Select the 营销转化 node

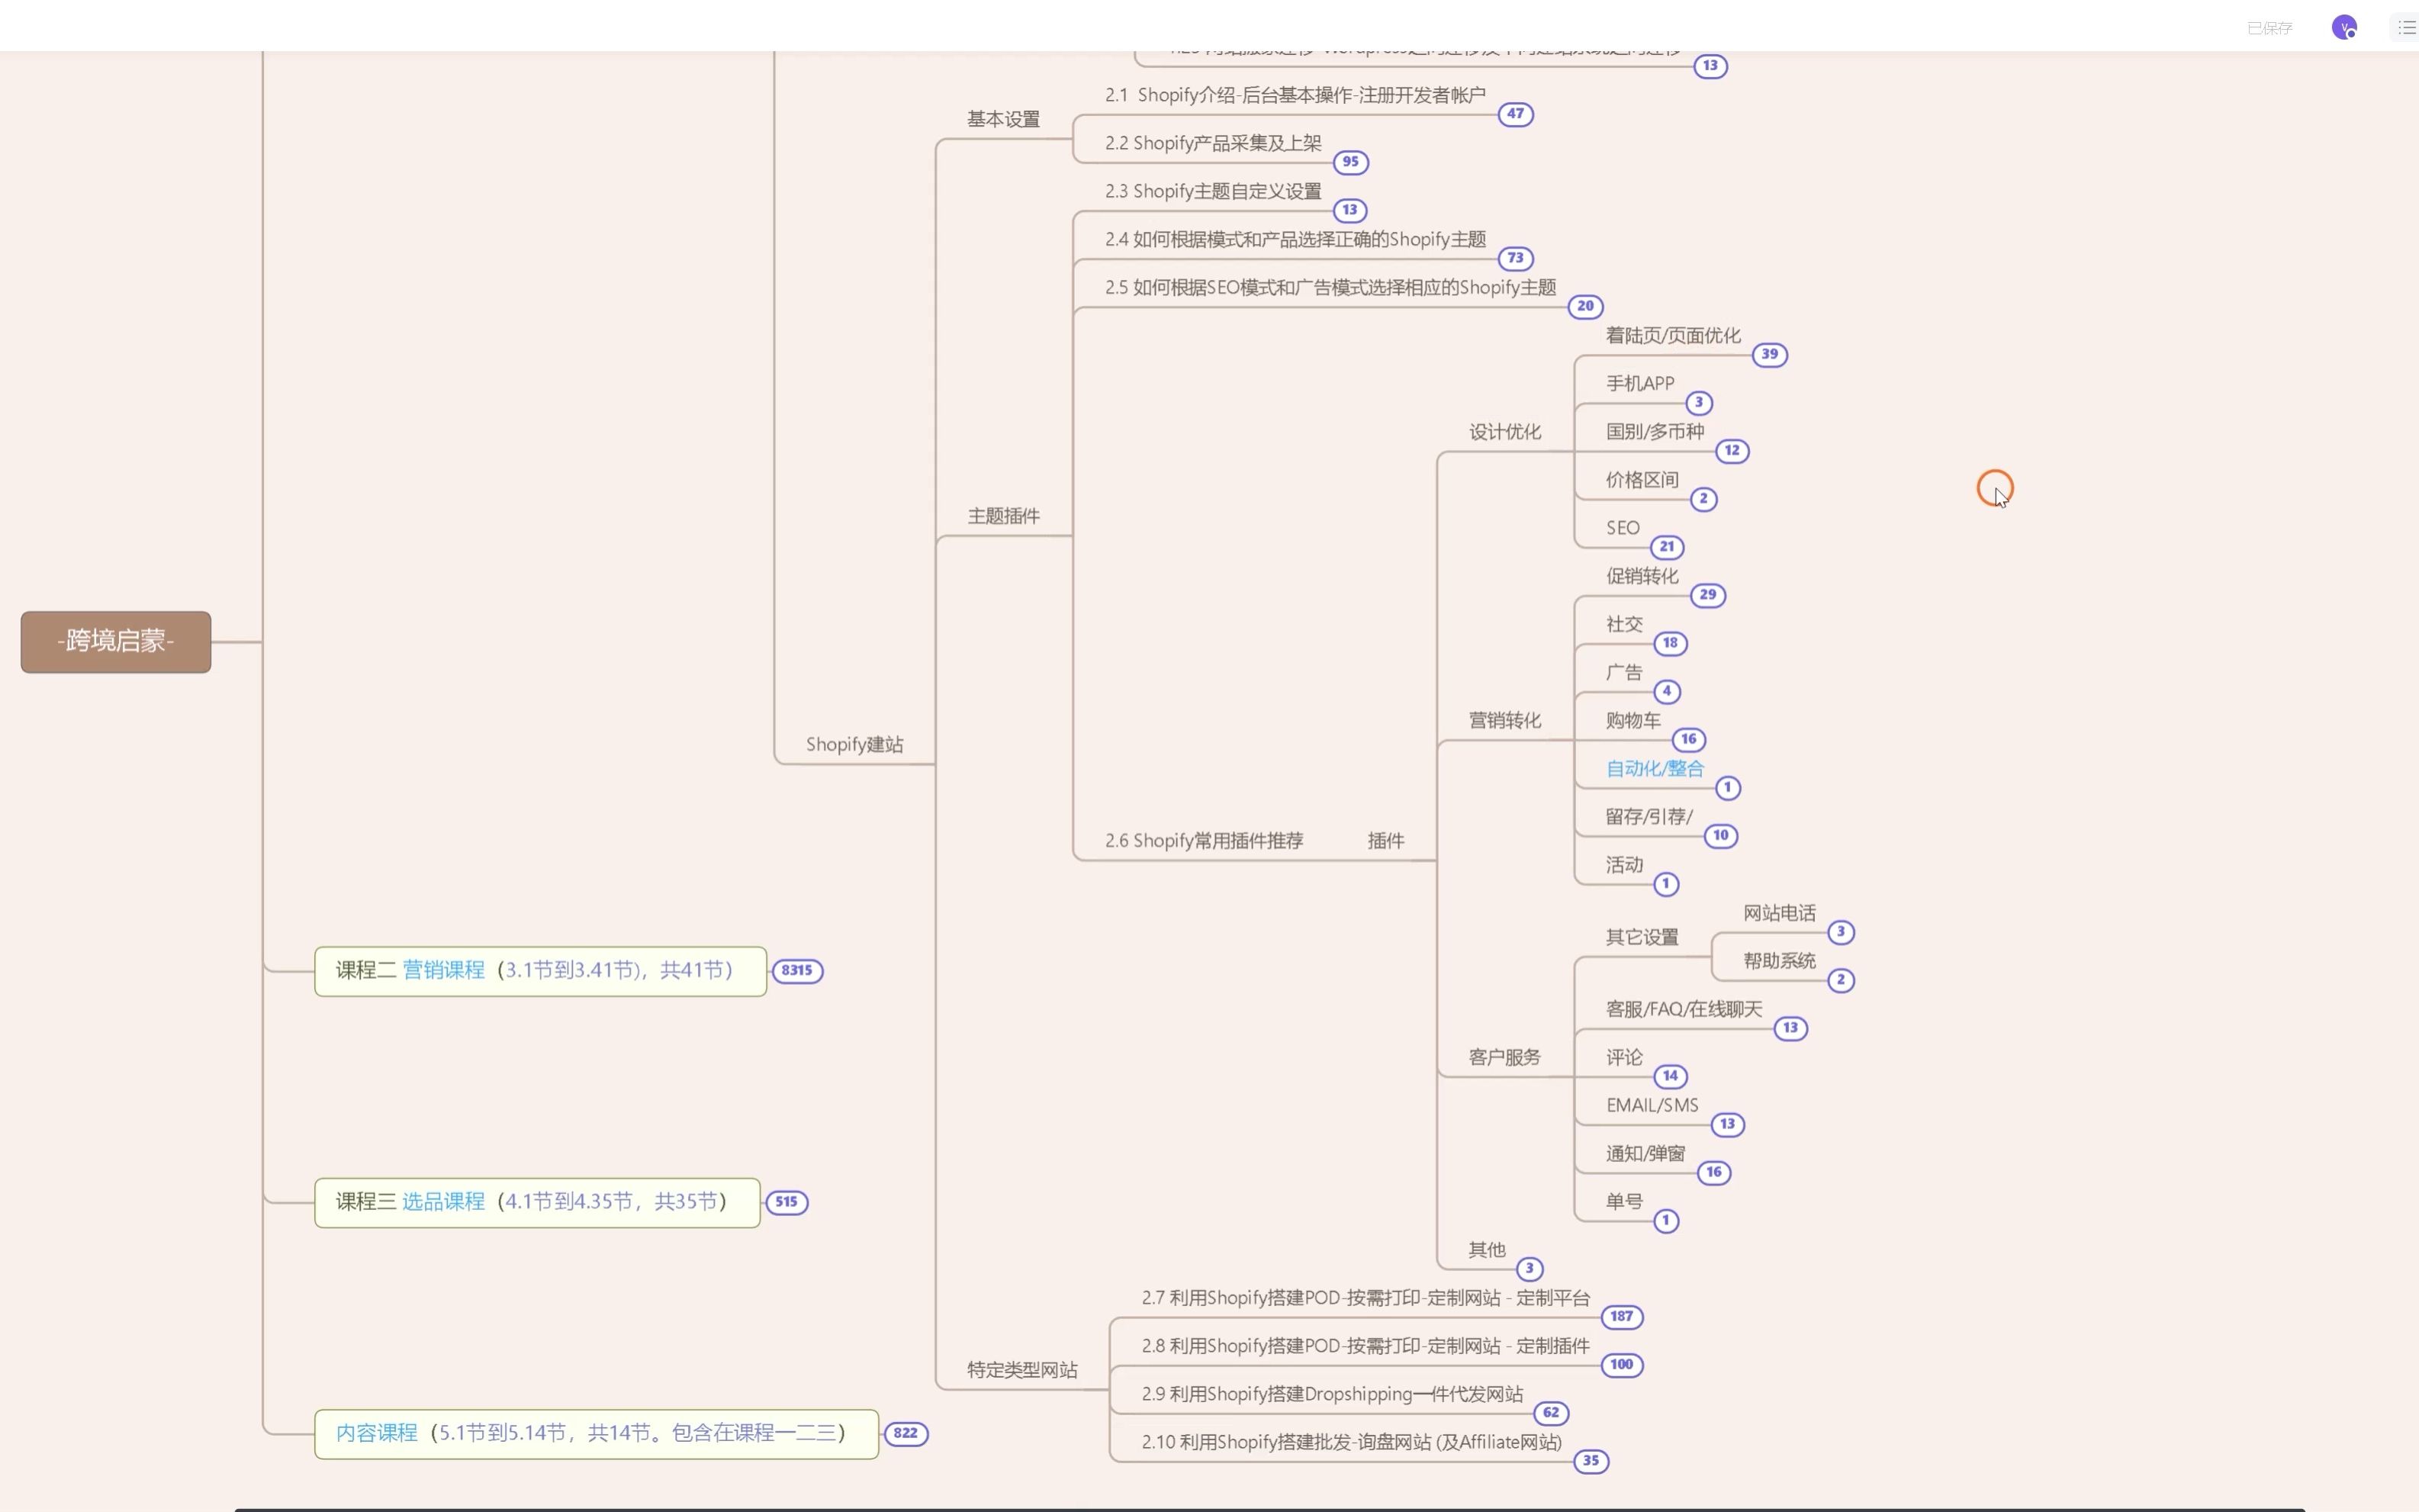pyautogui.click(x=1505, y=720)
